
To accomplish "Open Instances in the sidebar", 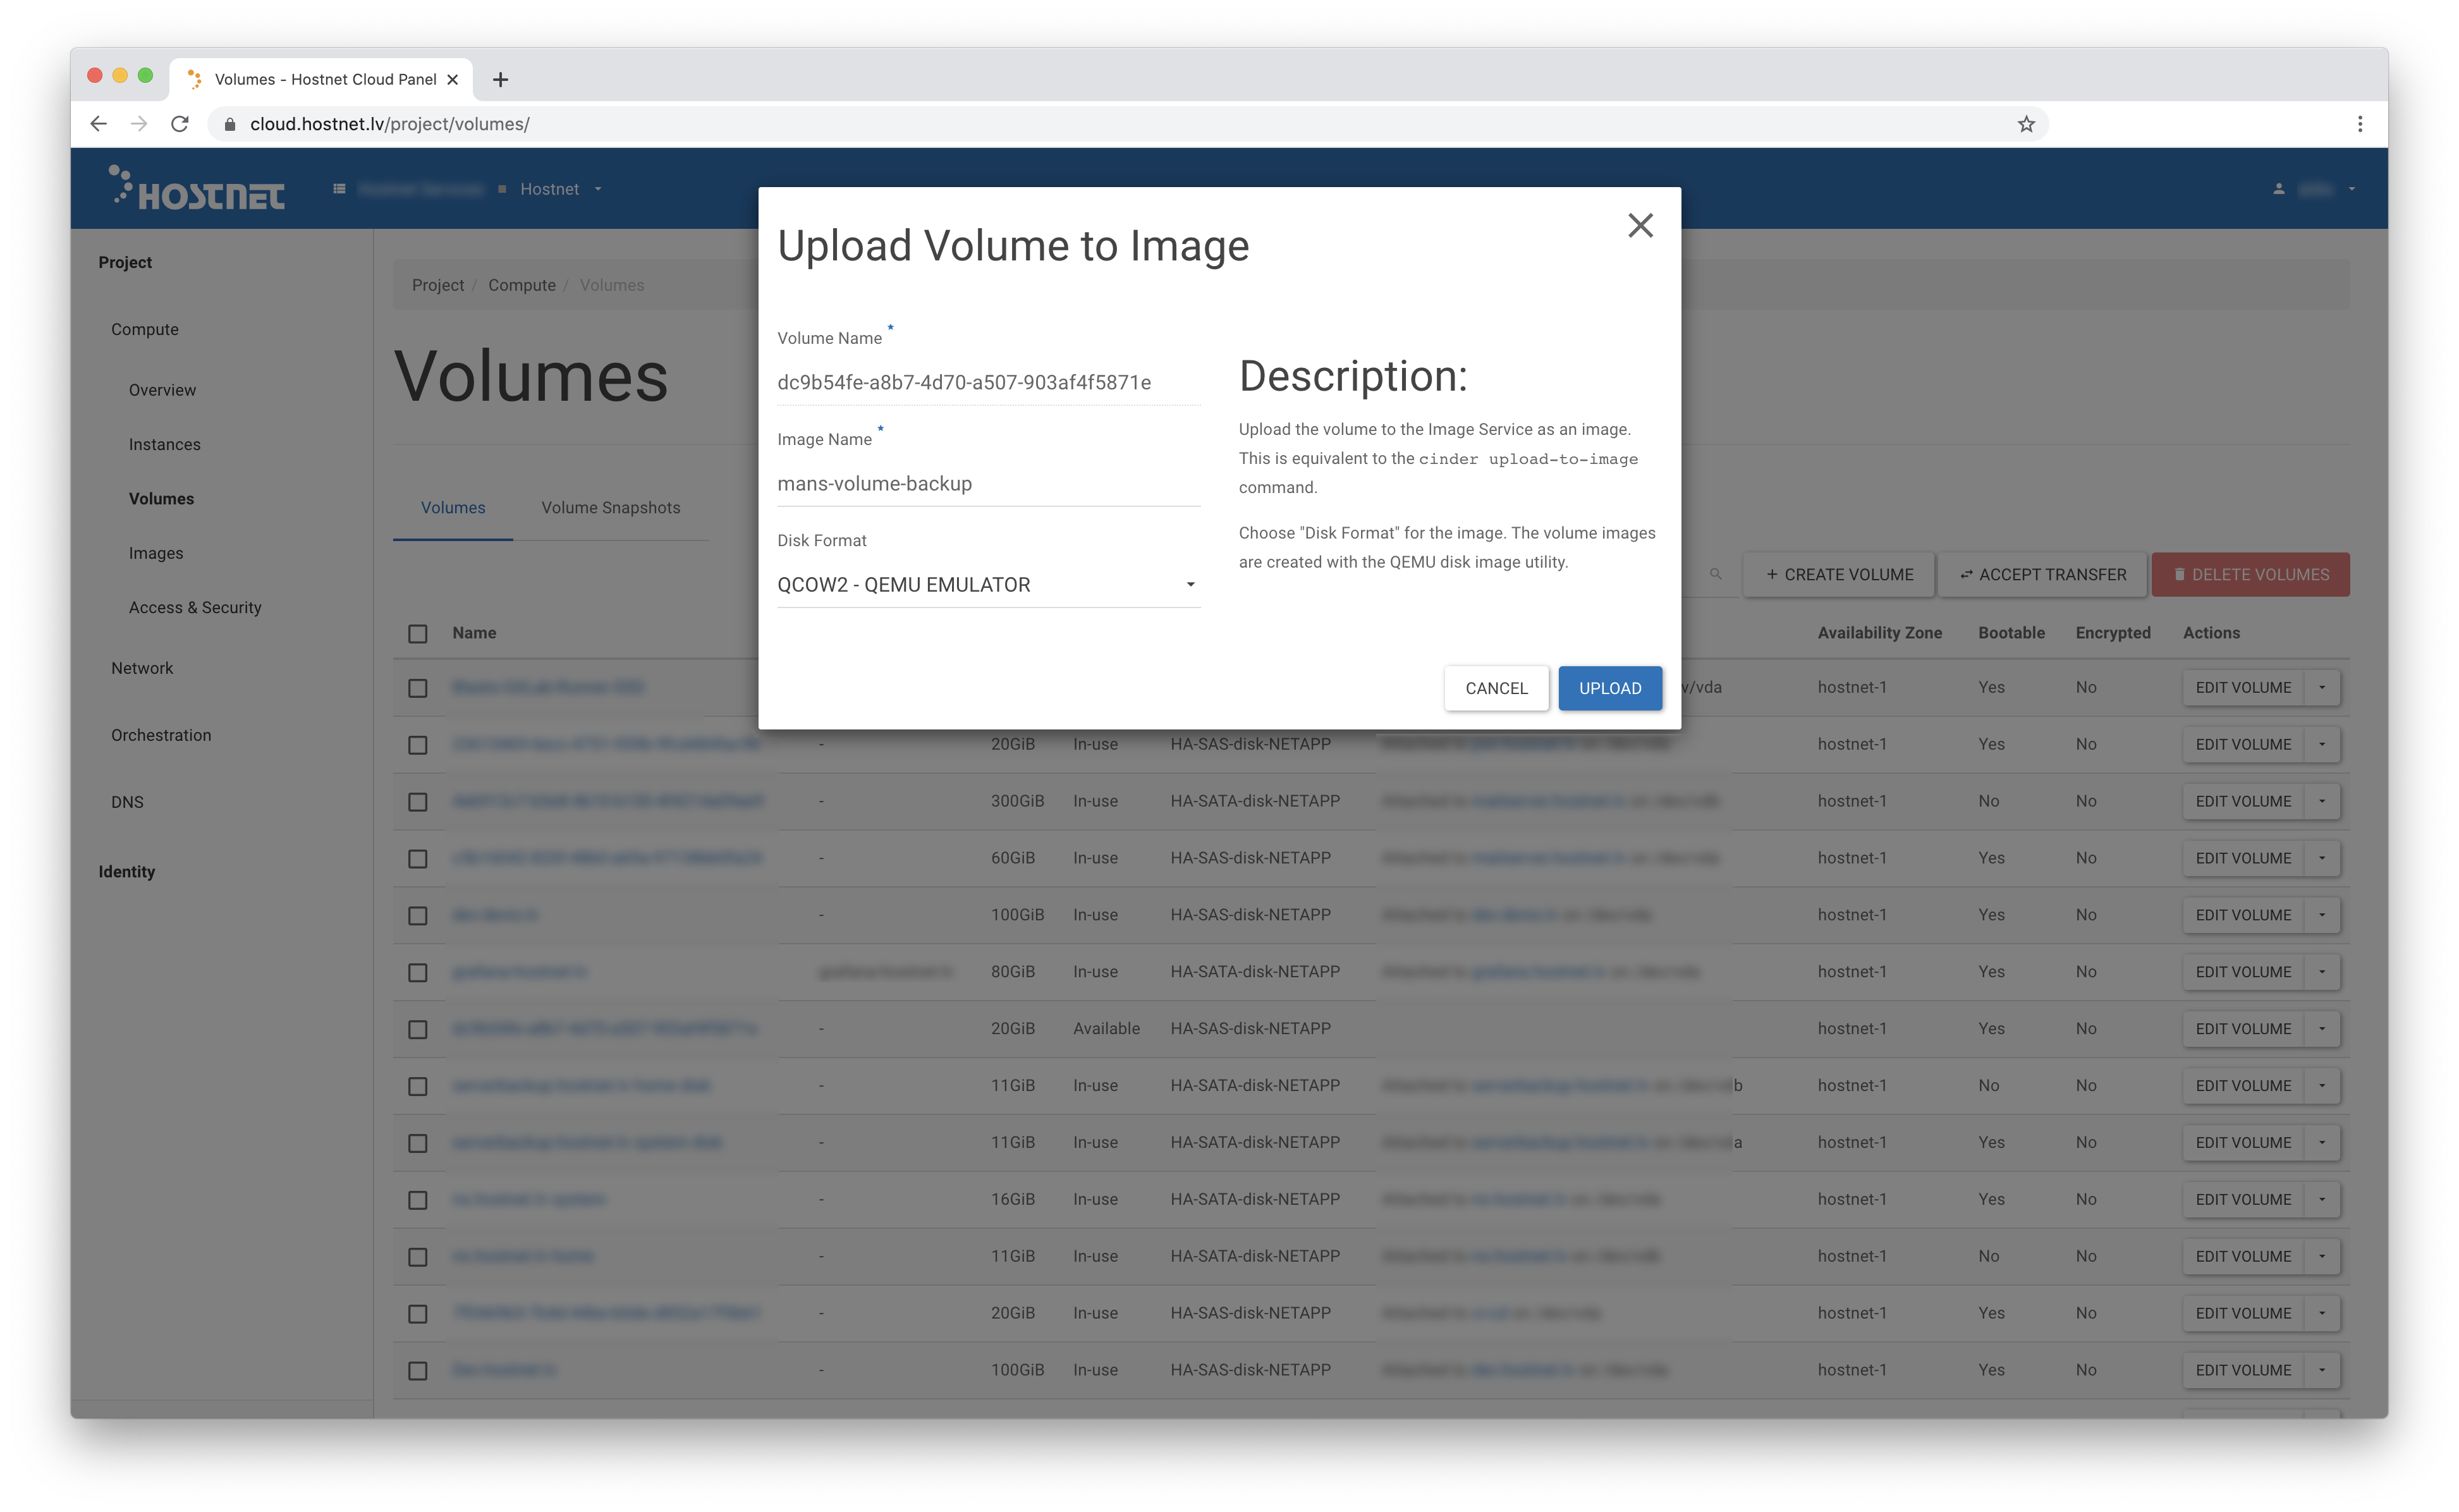I will pos(164,444).
